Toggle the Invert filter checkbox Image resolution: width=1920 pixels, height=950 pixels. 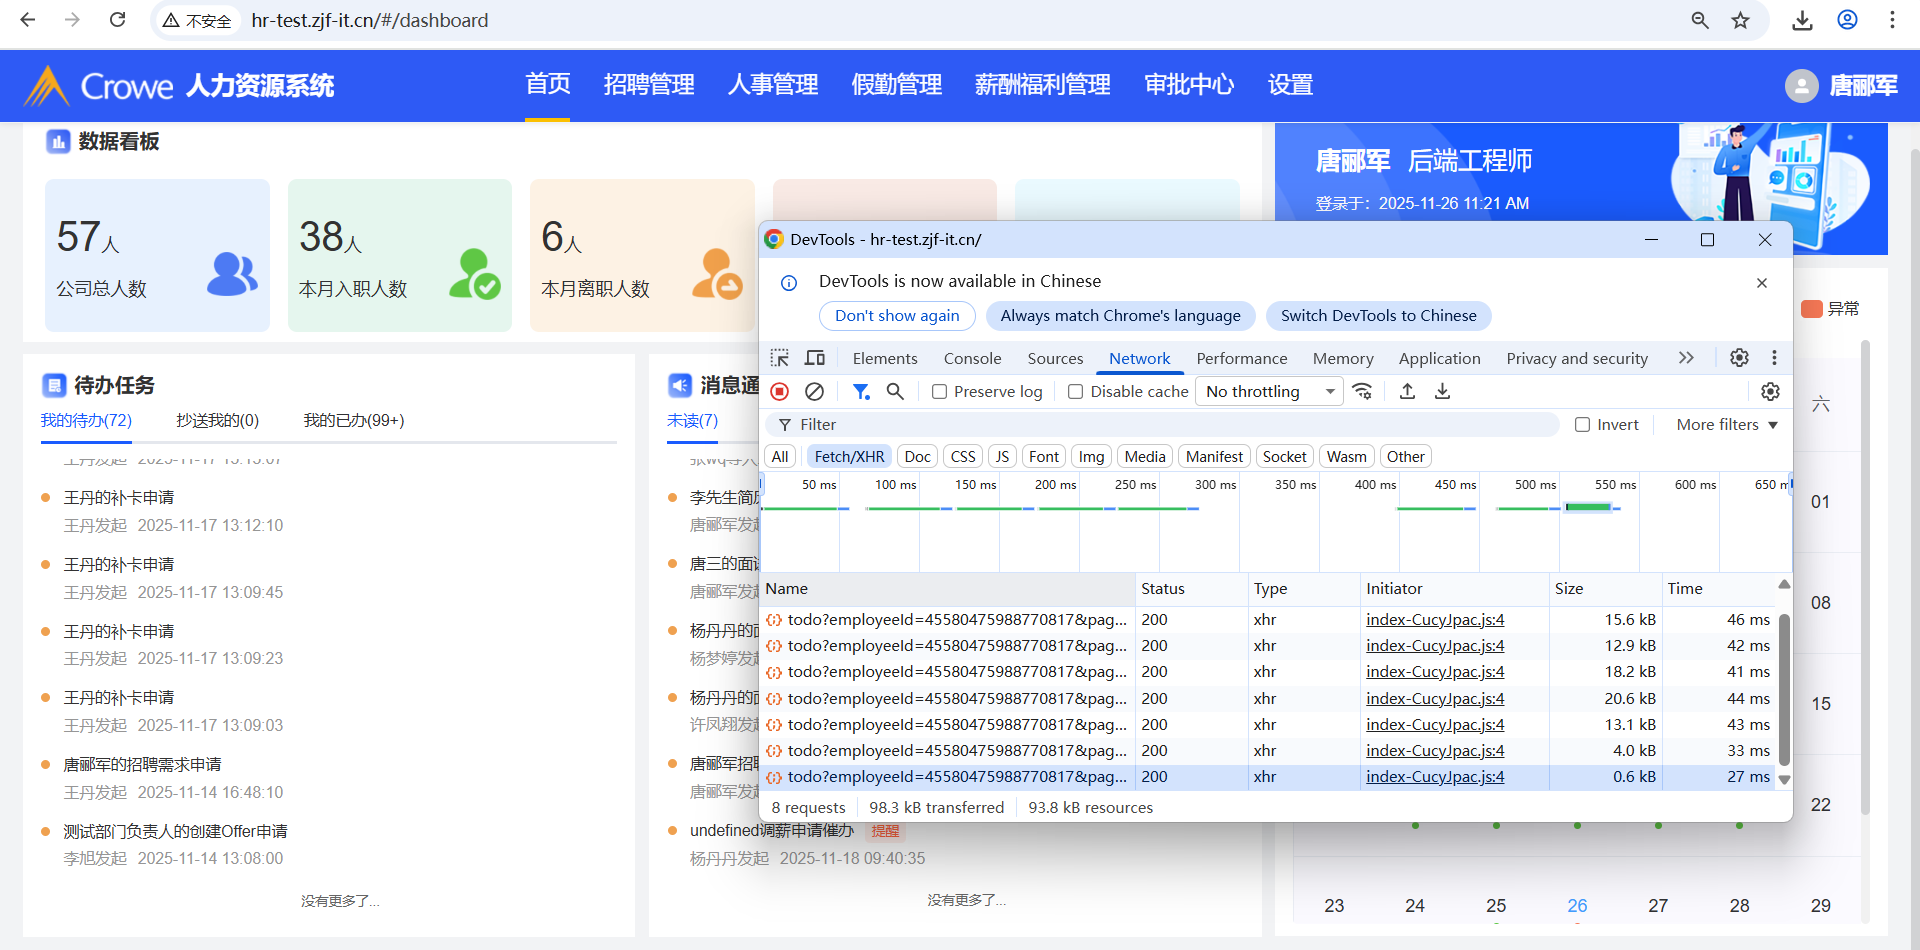coord(1582,425)
